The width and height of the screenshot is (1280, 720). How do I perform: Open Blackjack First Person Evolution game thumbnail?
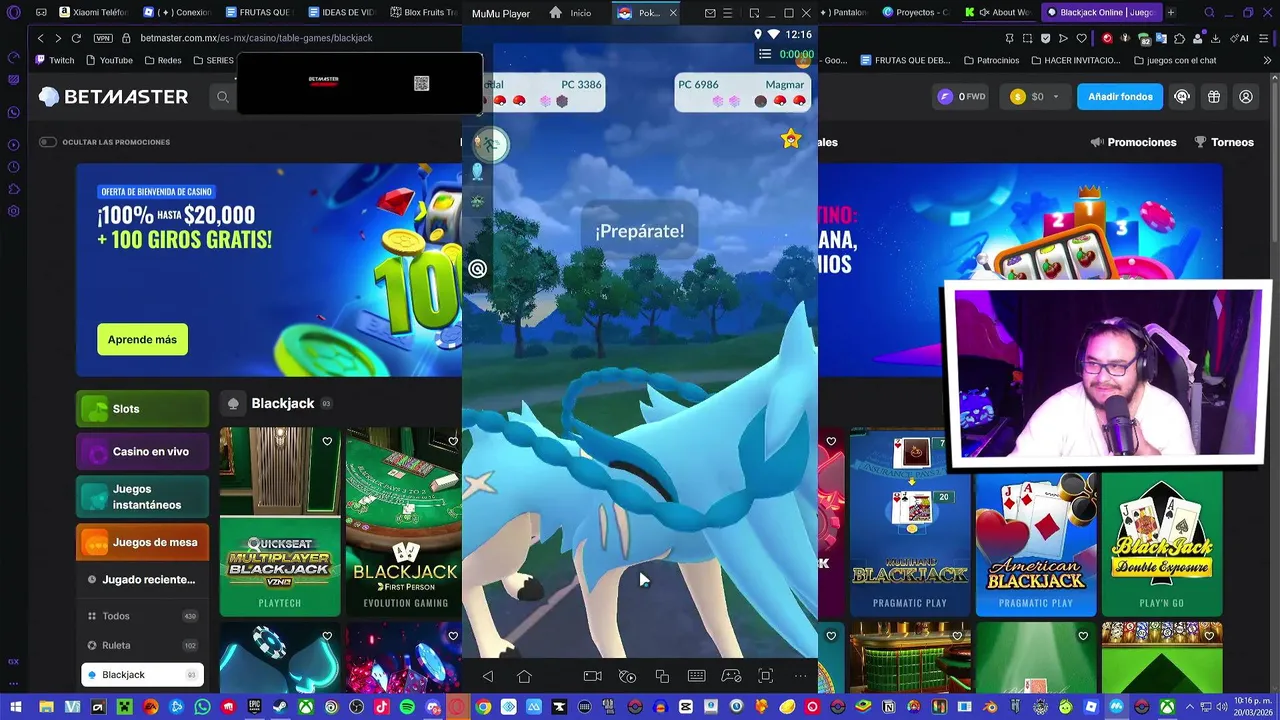pyautogui.click(x=404, y=521)
